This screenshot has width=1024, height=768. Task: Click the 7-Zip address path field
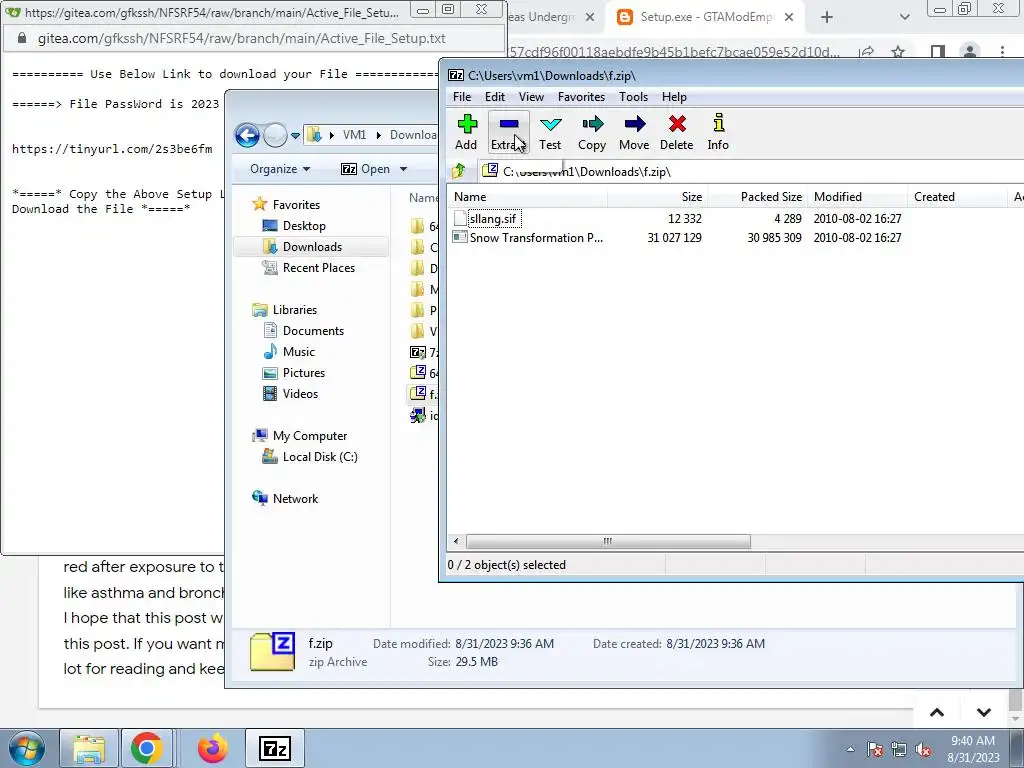tap(751, 171)
